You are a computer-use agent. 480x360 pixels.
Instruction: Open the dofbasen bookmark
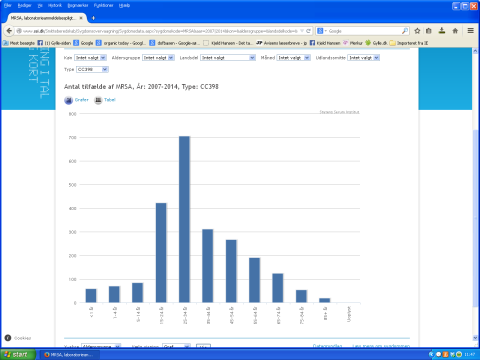(175, 43)
